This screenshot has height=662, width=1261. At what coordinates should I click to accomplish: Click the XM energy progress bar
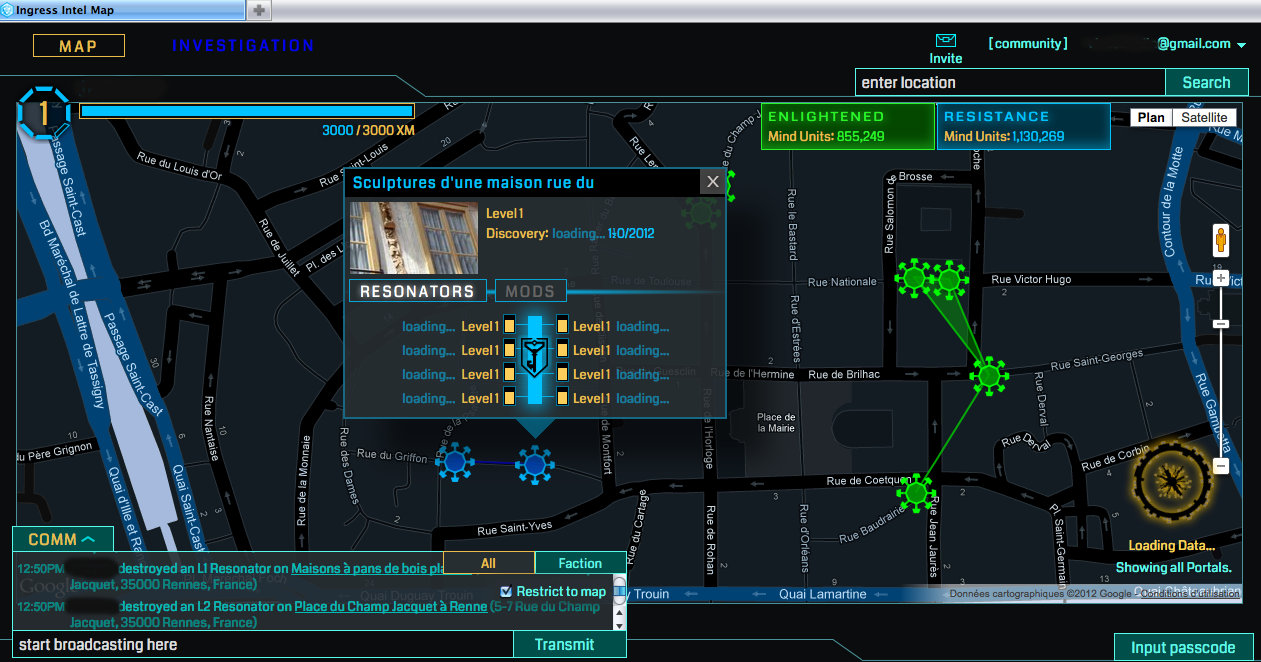click(246, 111)
